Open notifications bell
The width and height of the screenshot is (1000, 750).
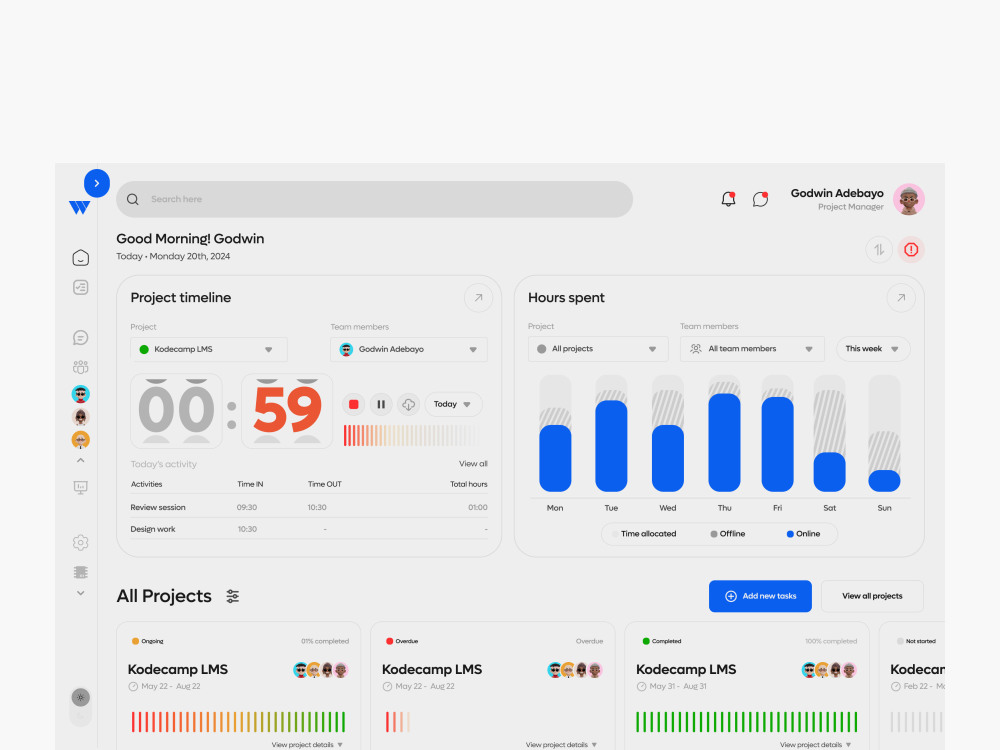pos(728,199)
